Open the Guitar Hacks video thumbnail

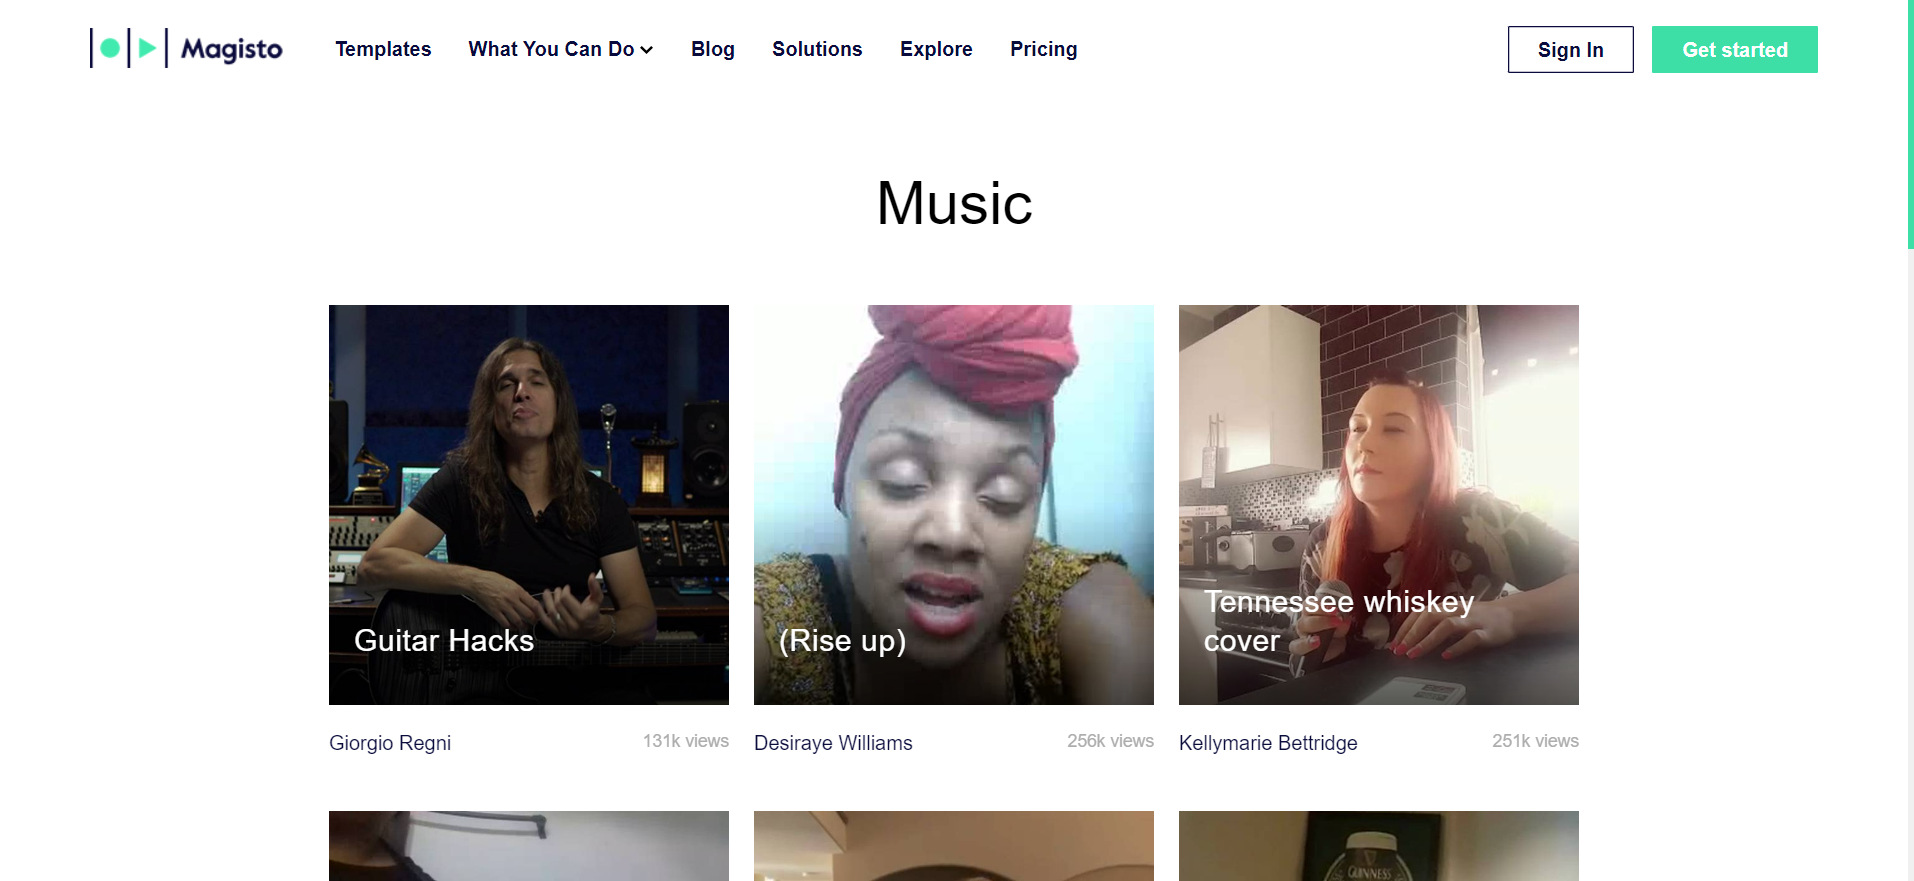528,504
